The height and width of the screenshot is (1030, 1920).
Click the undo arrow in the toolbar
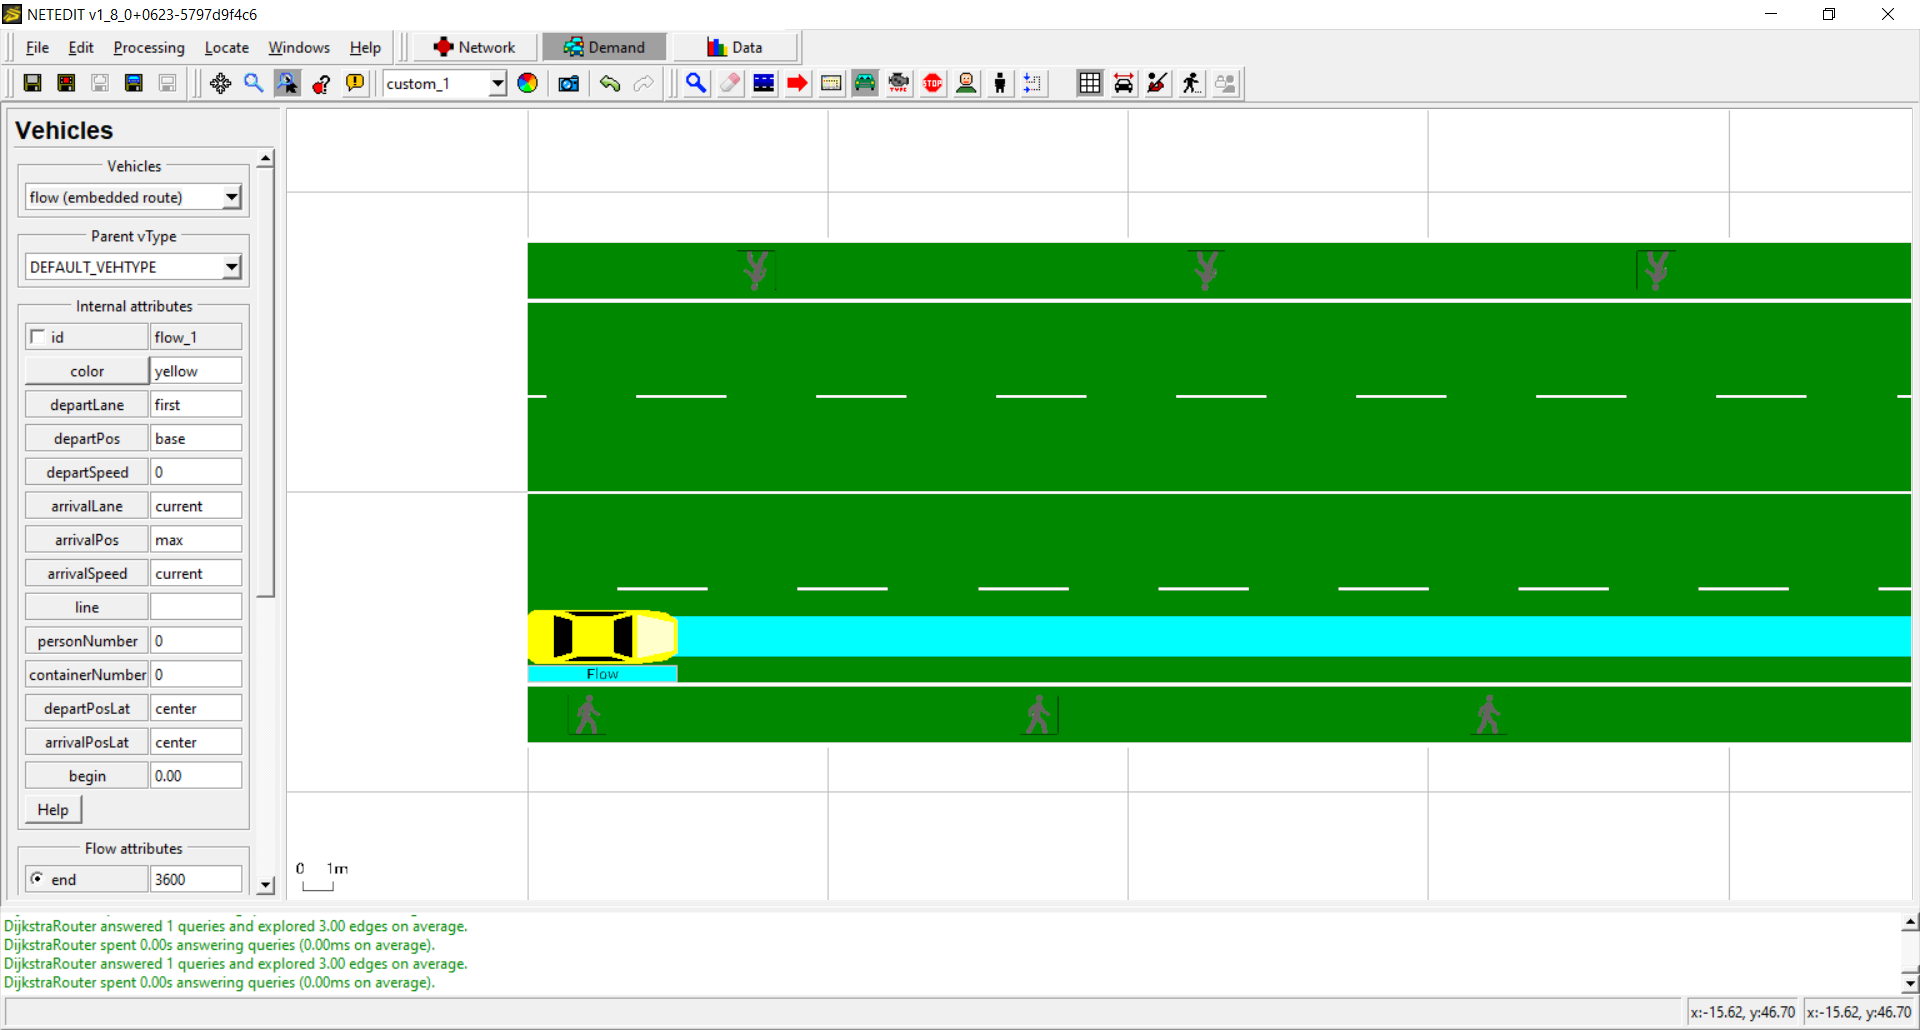(x=610, y=84)
